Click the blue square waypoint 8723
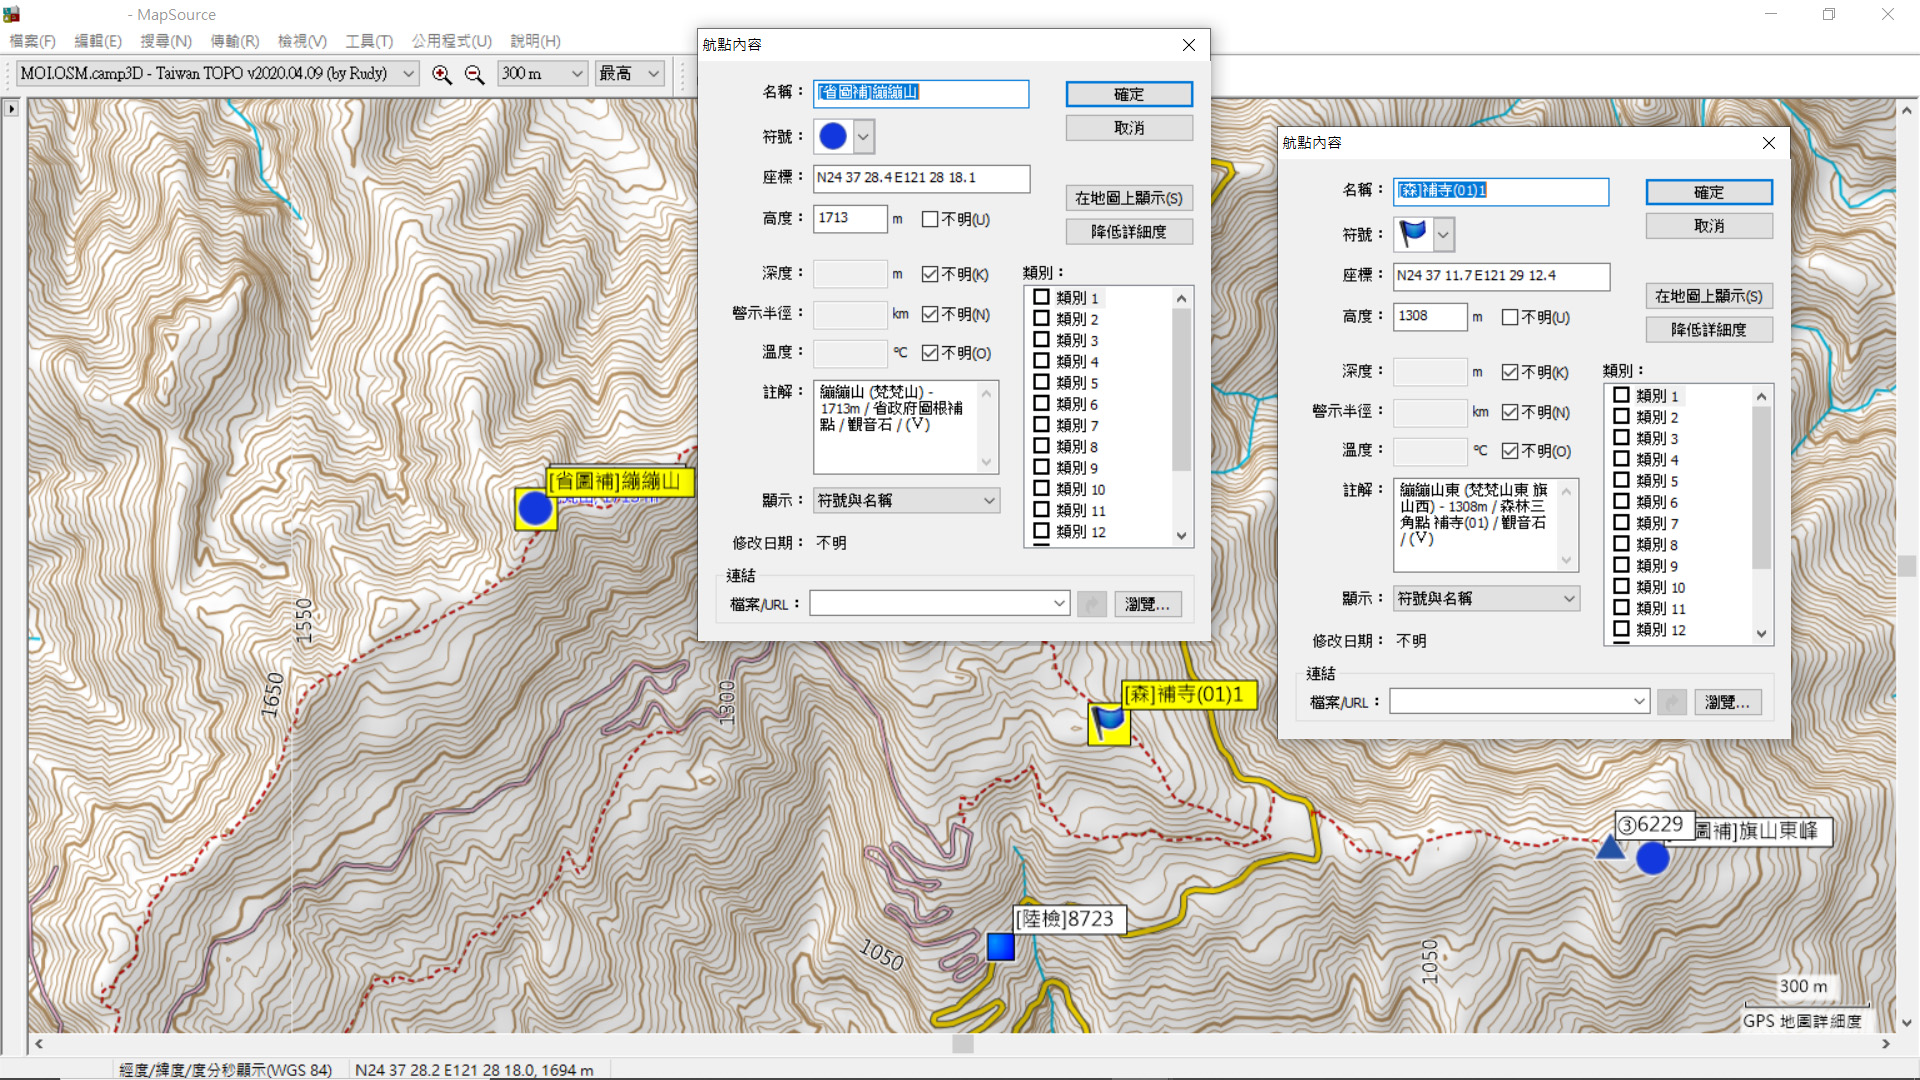 click(1001, 946)
